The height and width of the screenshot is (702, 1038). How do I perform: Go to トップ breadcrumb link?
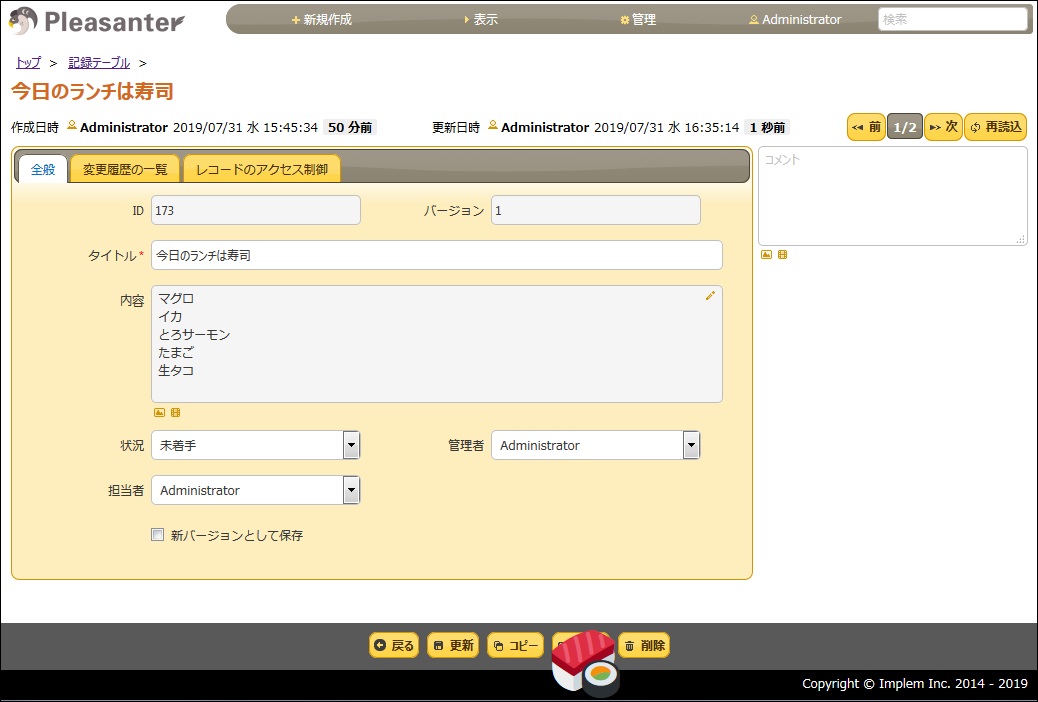pyautogui.click(x=28, y=63)
